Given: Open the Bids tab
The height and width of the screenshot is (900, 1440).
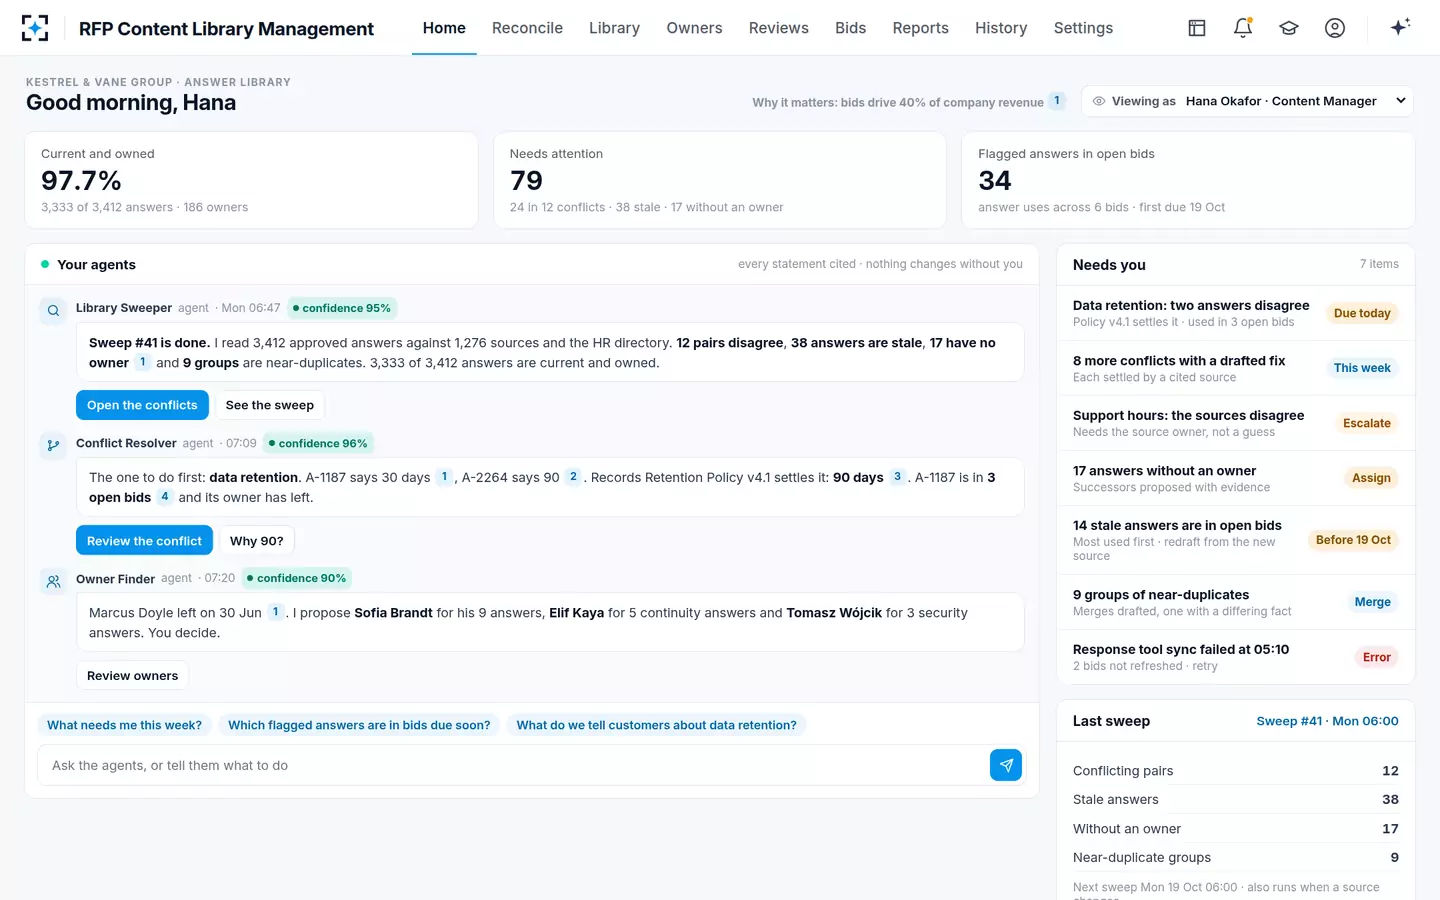Looking at the screenshot, I should coord(850,28).
